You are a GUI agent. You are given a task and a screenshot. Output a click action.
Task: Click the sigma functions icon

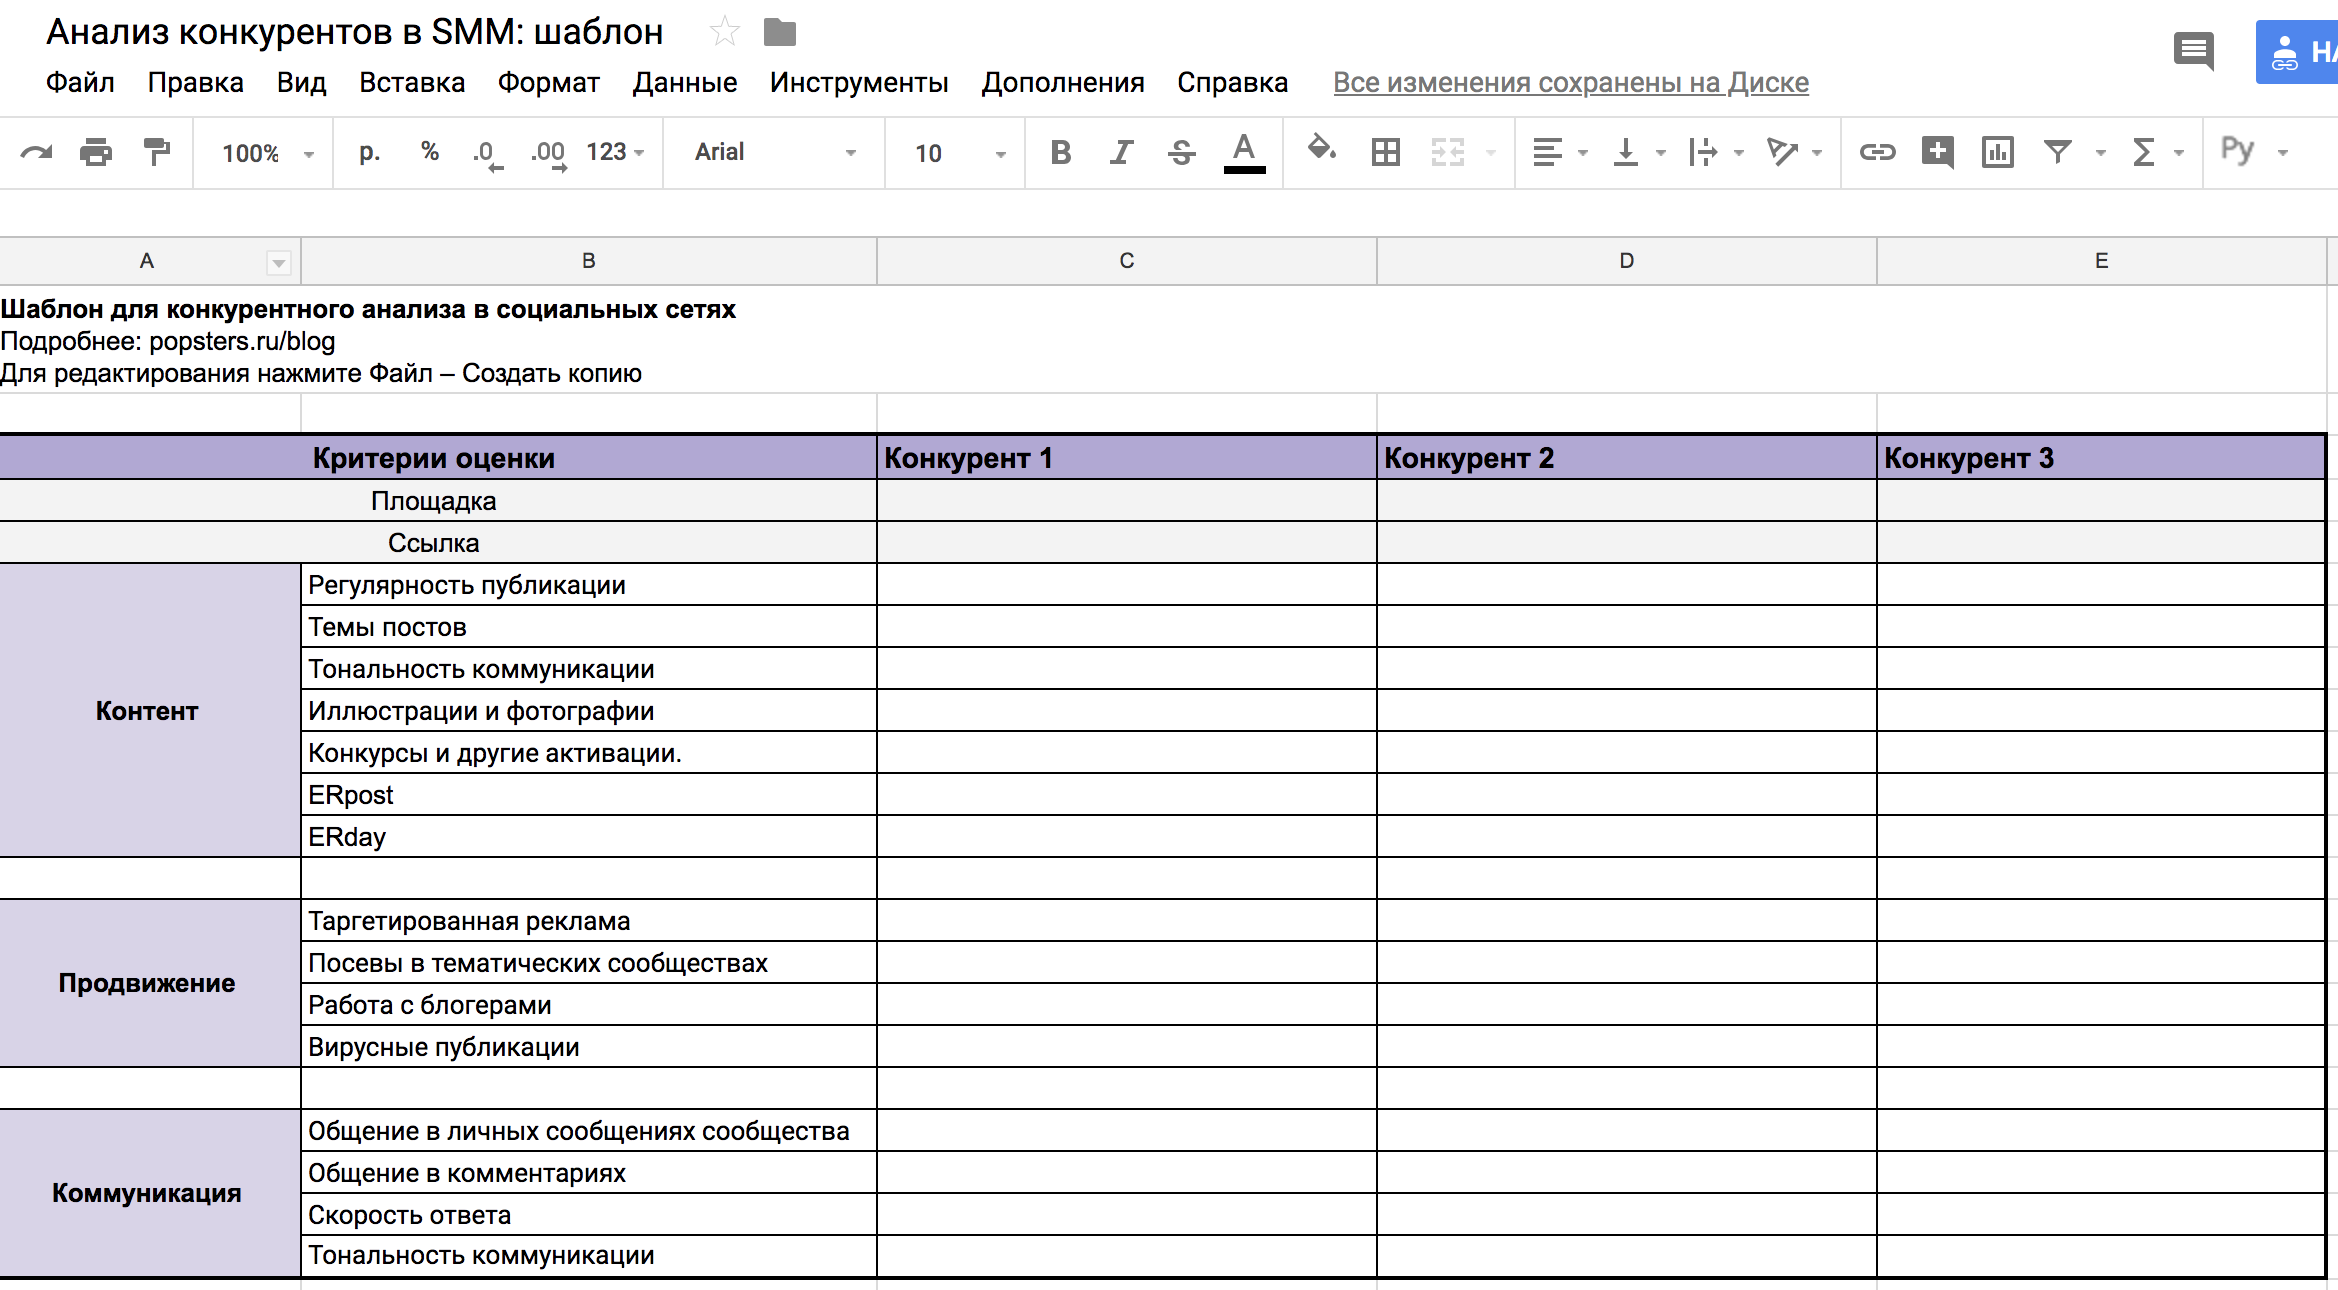click(x=2143, y=152)
